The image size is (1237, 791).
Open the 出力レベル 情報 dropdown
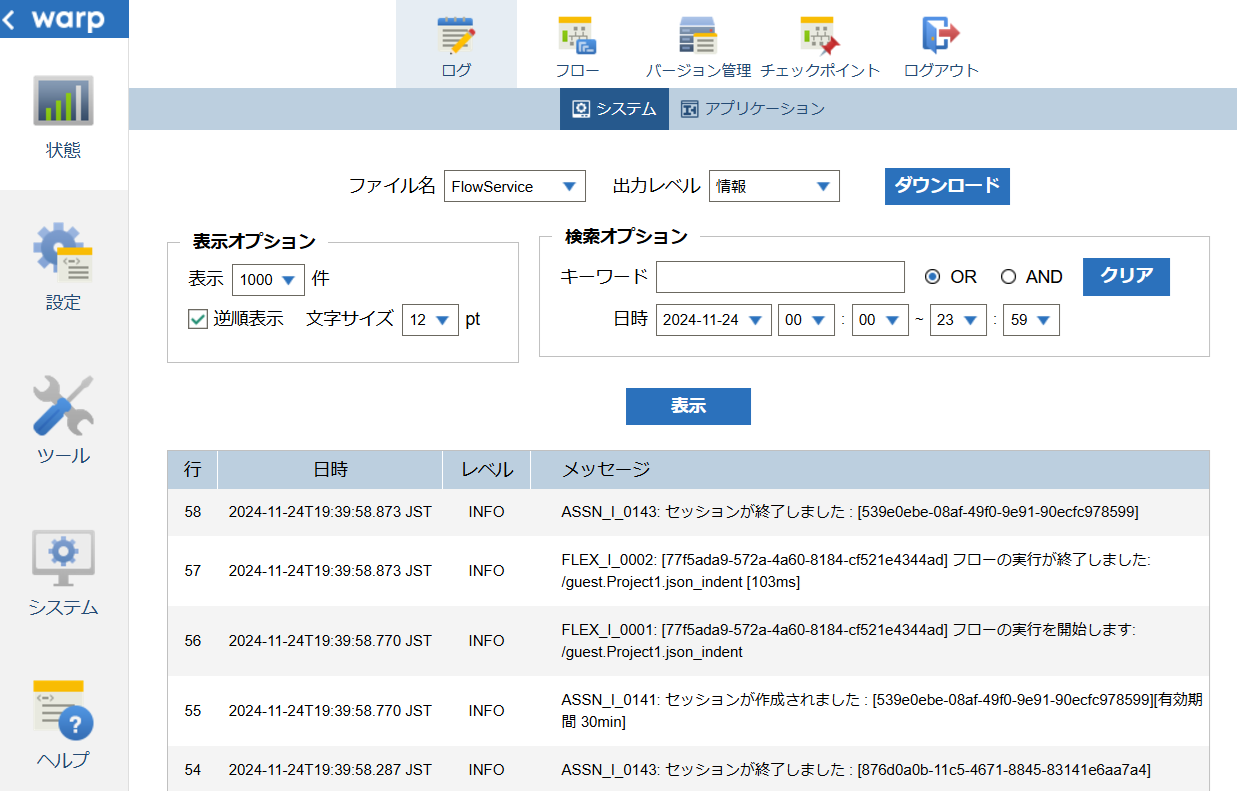[774, 186]
